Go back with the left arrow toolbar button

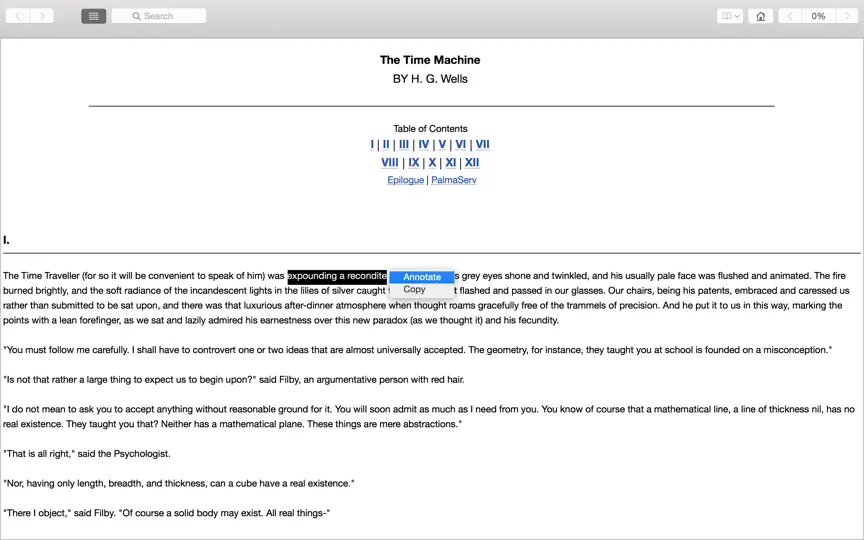click(x=18, y=16)
